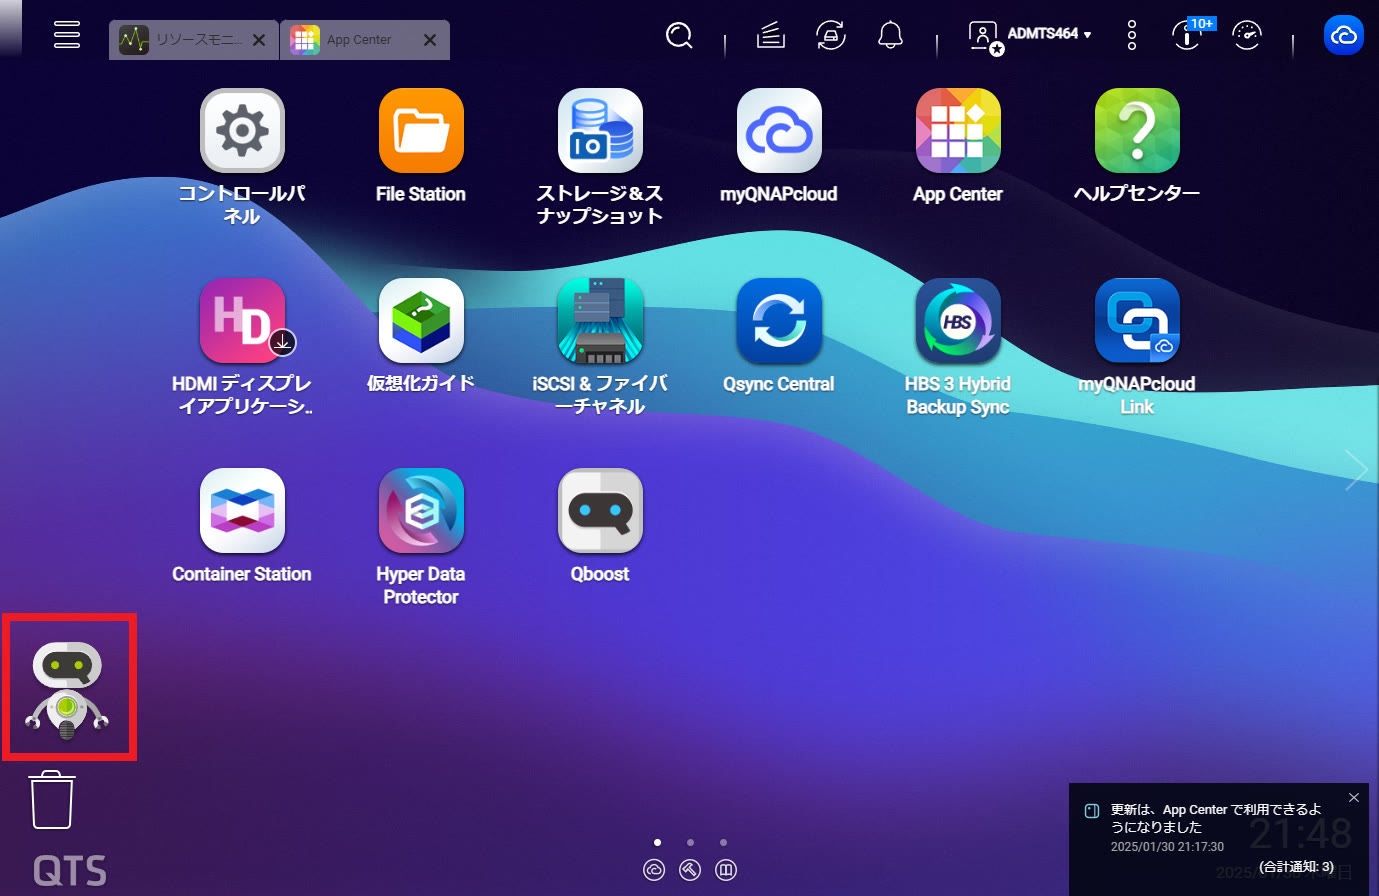This screenshot has width=1379, height=896.
Task: Select the second desktop page dot
Action: click(x=690, y=842)
